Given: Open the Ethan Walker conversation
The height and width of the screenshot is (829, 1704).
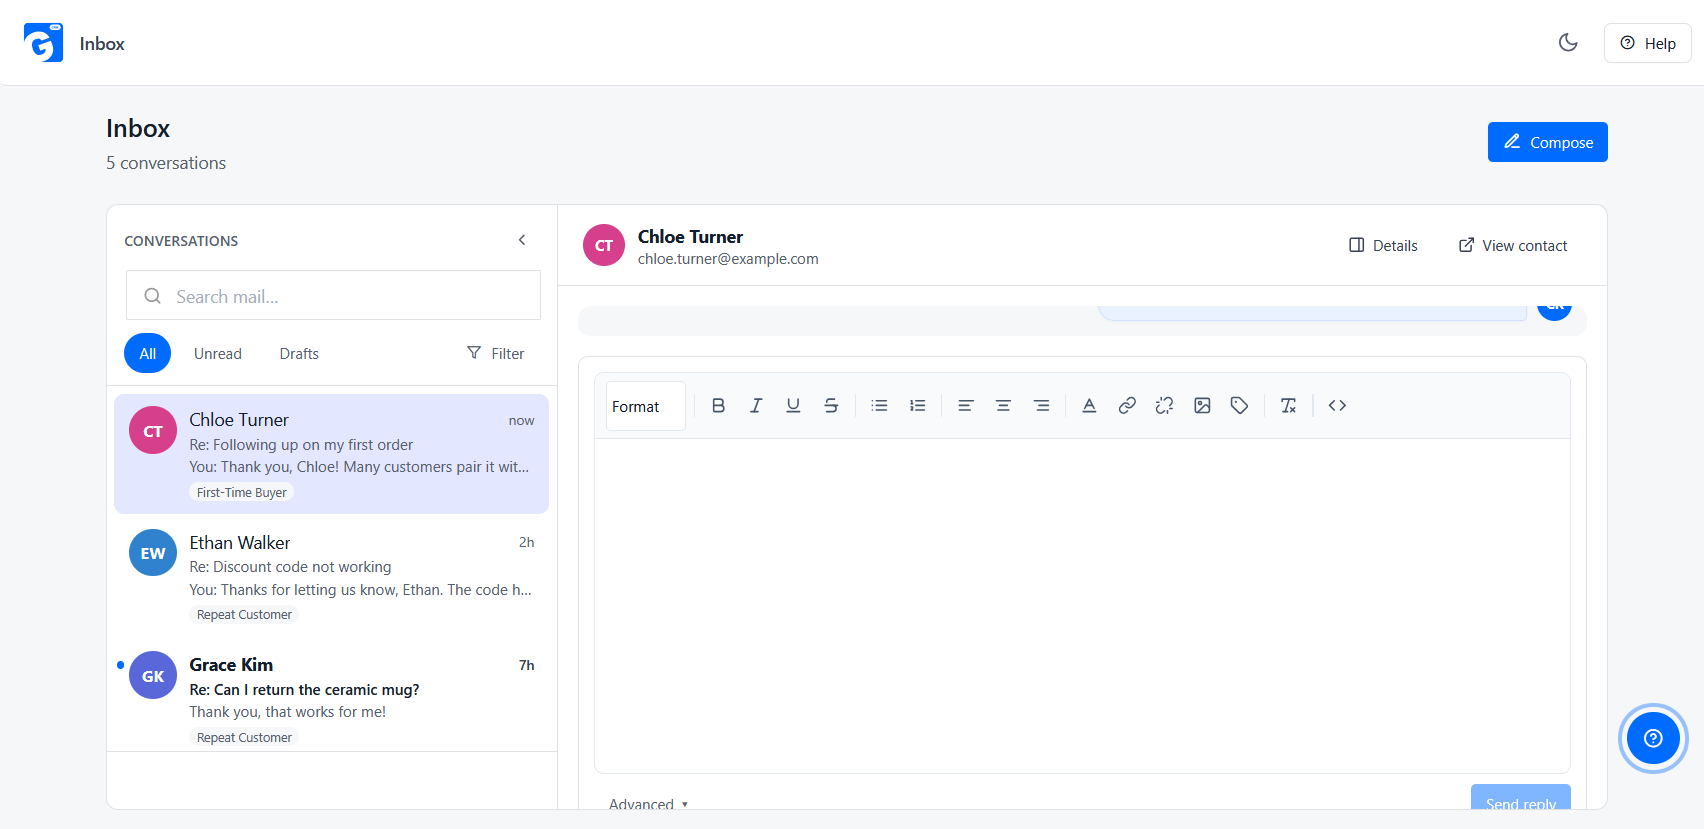Looking at the screenshot, I should pyautogui.click(x=331, y=577).
